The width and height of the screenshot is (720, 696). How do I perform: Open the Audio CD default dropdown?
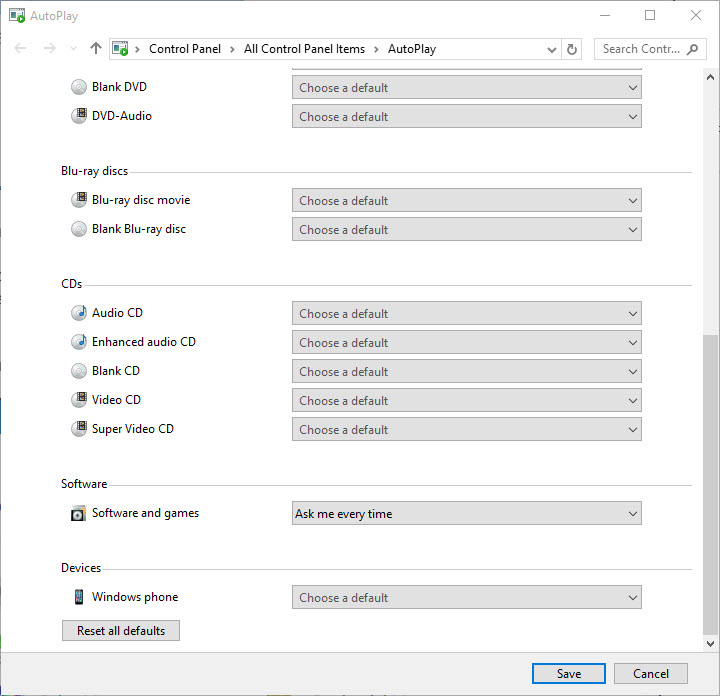tap(466, 314)
